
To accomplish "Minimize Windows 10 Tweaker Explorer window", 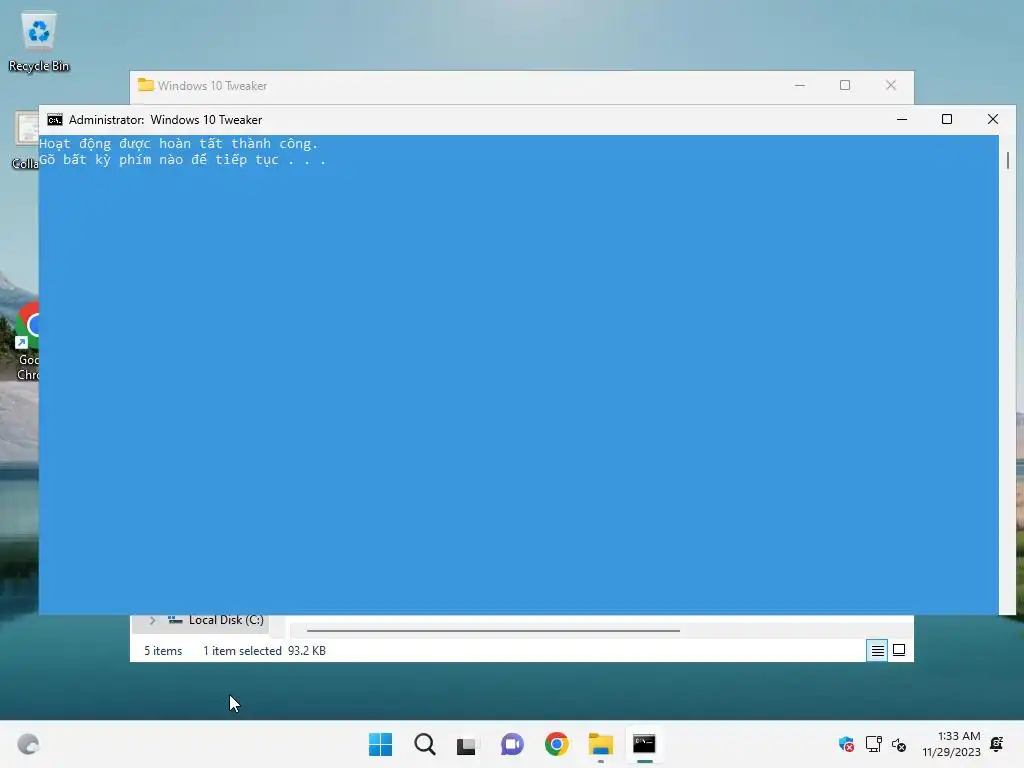I will click(800, 86).
